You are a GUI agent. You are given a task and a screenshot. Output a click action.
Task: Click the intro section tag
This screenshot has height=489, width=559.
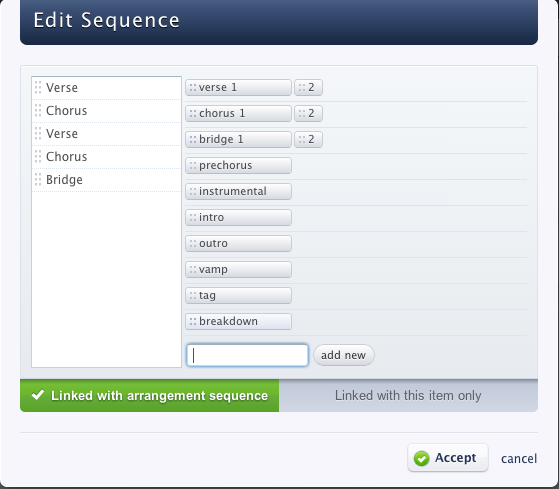[x=238, y=217]
